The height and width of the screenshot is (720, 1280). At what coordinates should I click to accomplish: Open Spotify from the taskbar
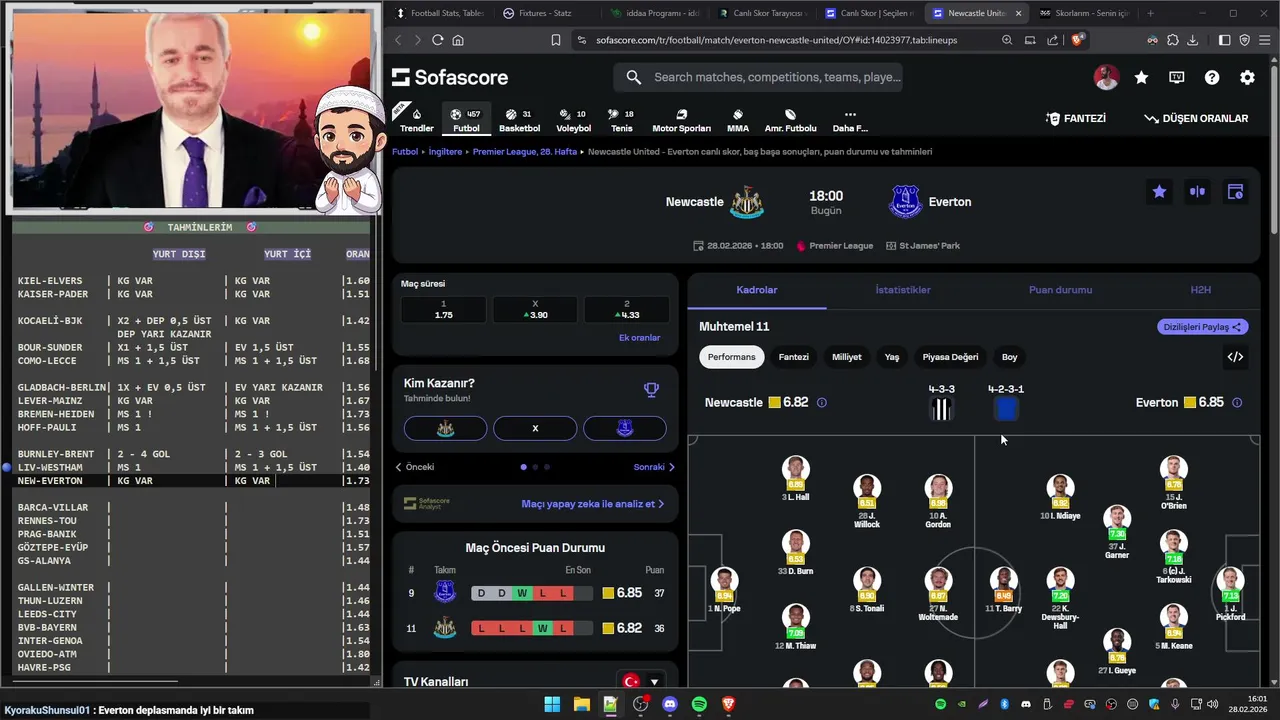tap(699, 704)
